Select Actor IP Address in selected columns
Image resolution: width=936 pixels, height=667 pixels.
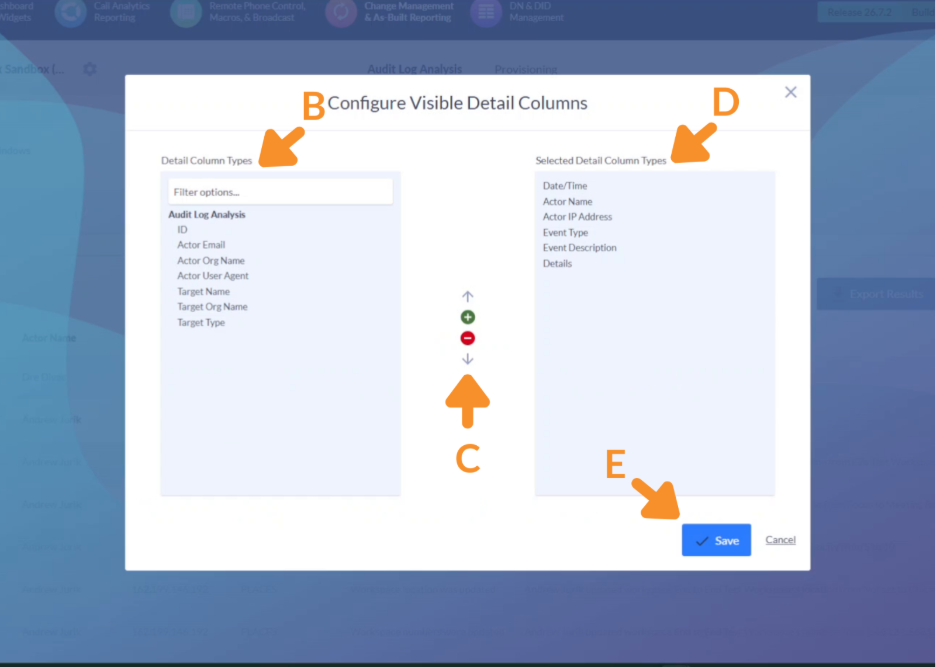pyautogui.click(x=577, y=217)
